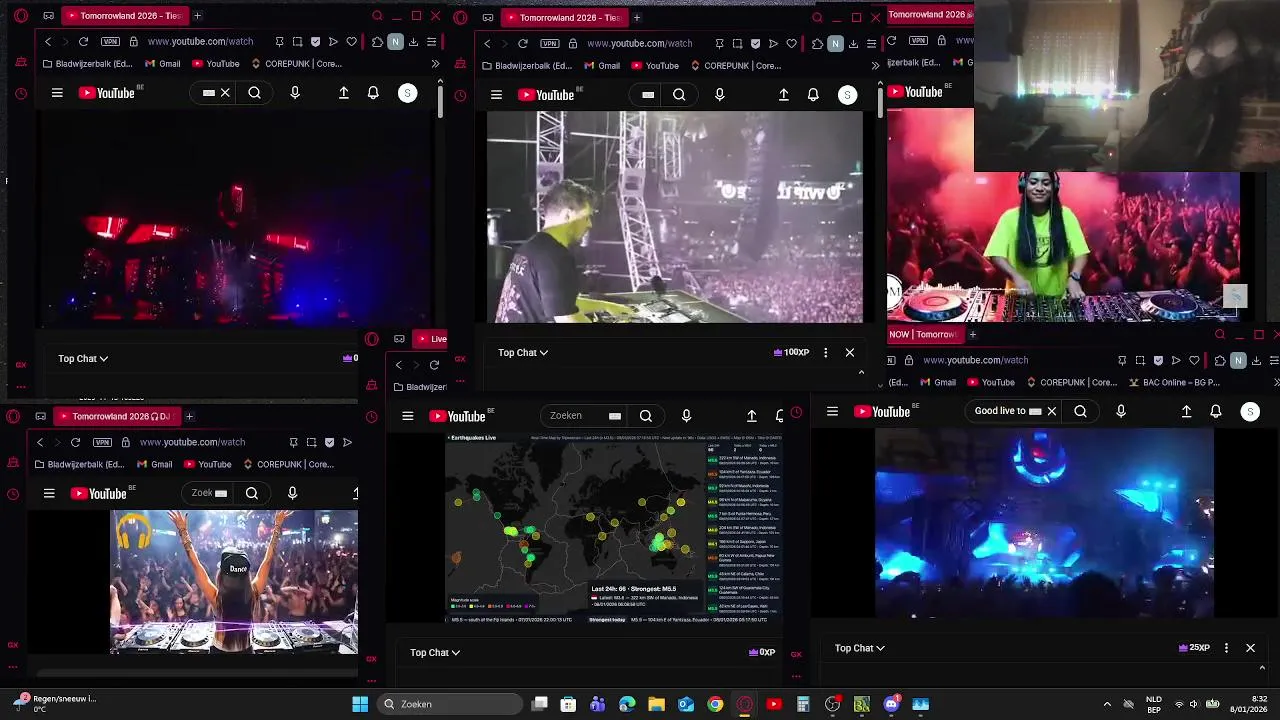1280x720 pixels.
Task: Expand Top Chat dropdown in bottom-right window
Action: (860, 648)
